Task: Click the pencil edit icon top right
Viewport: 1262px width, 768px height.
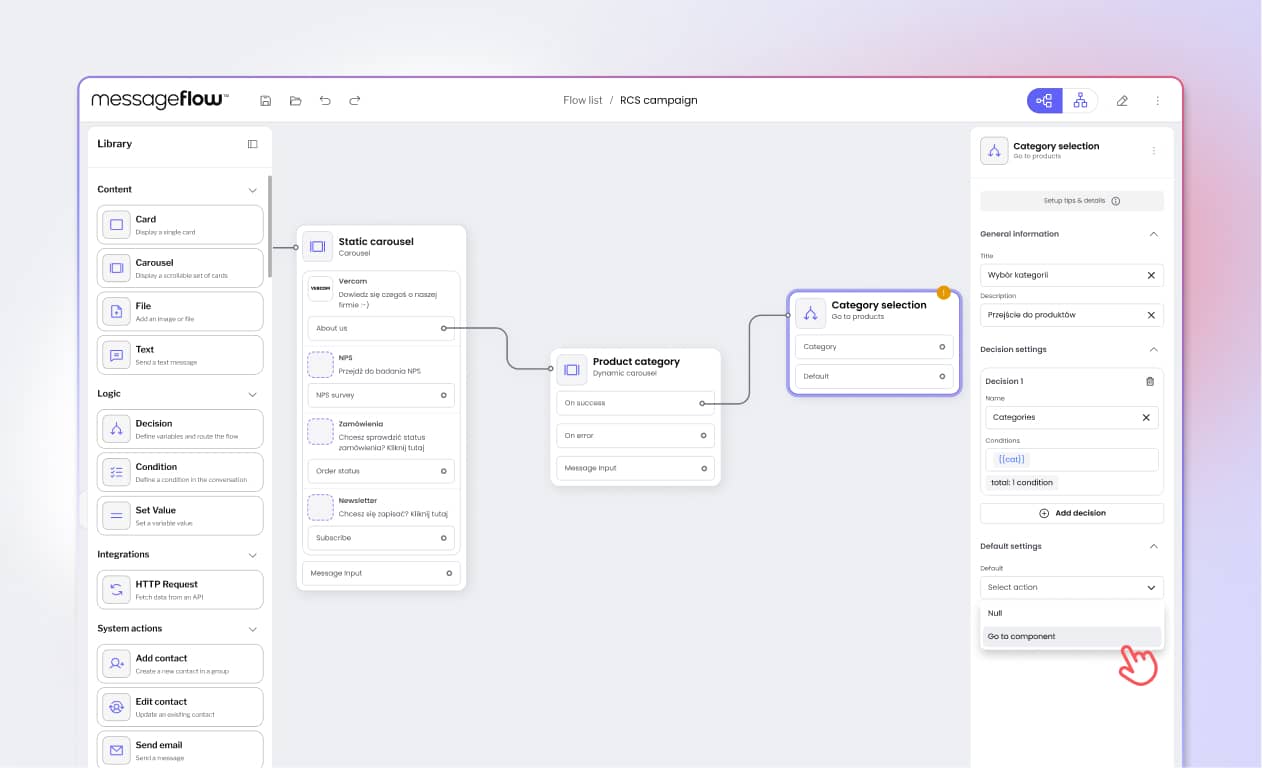Action: coord(1122,101)
